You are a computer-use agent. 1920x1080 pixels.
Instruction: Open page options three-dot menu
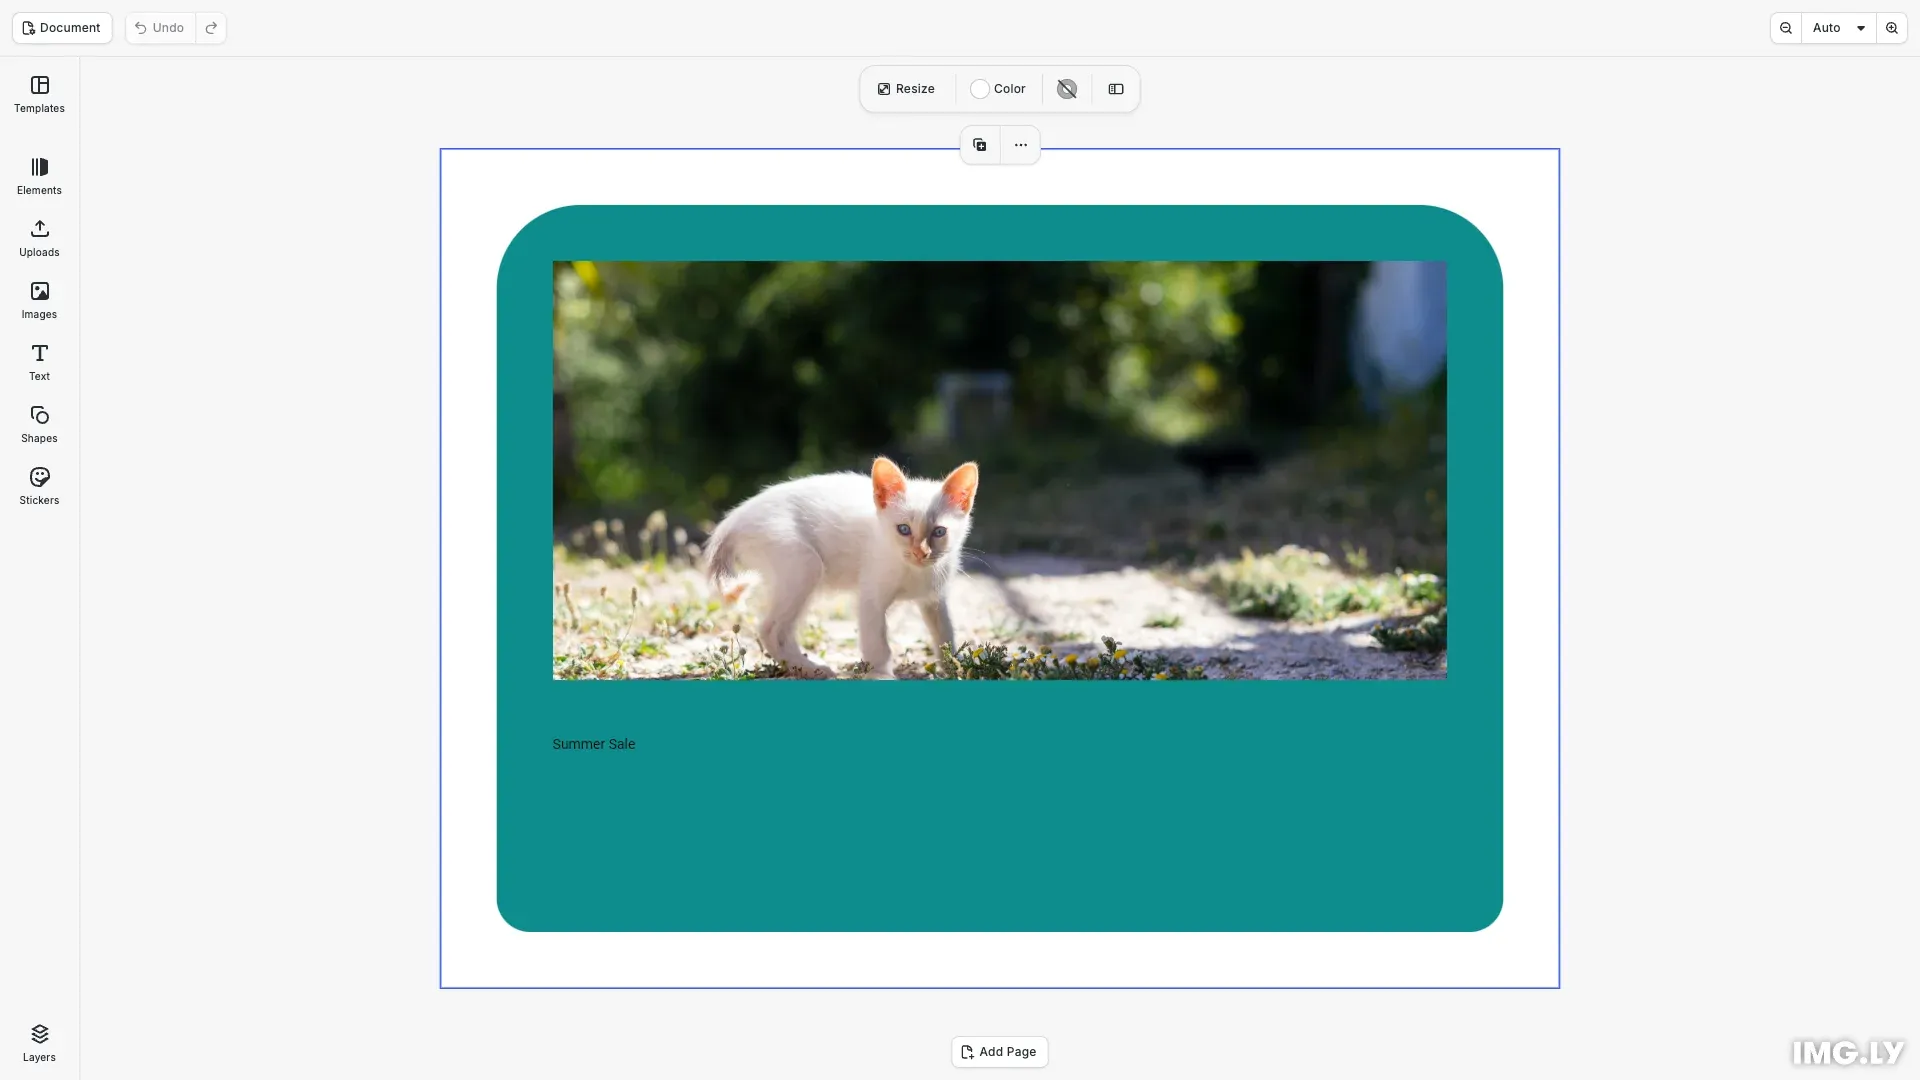1021,145
